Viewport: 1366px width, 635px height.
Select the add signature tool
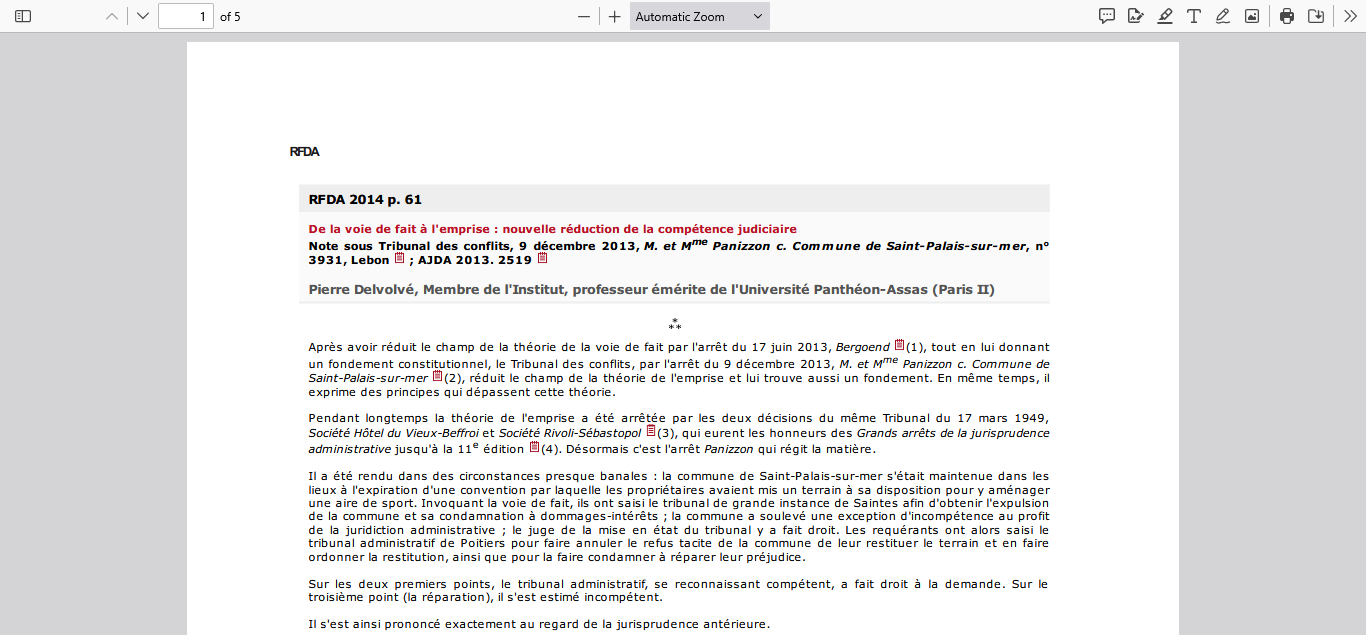tap(1136, 16)
